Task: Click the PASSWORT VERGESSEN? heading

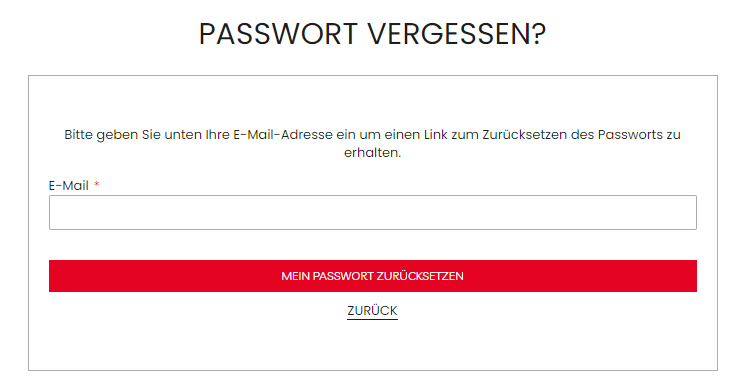Action: tap(372, 34)
